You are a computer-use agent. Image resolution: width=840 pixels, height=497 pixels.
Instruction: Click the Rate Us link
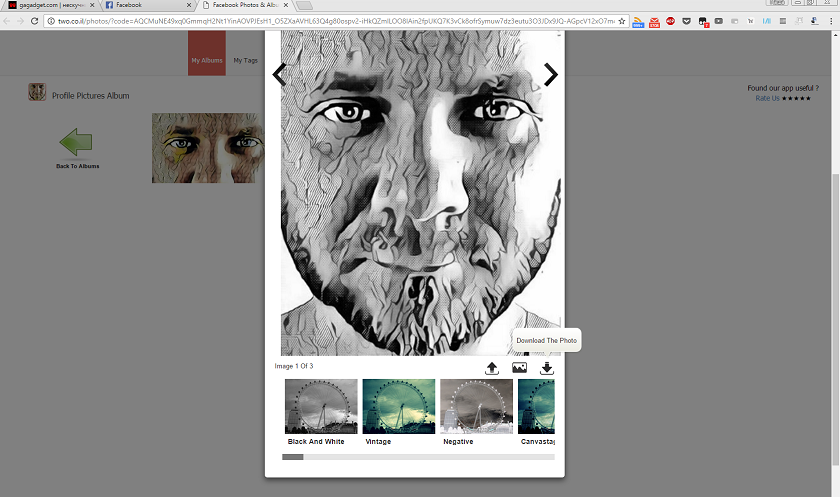pyautogui.click(x=767, y=98)
